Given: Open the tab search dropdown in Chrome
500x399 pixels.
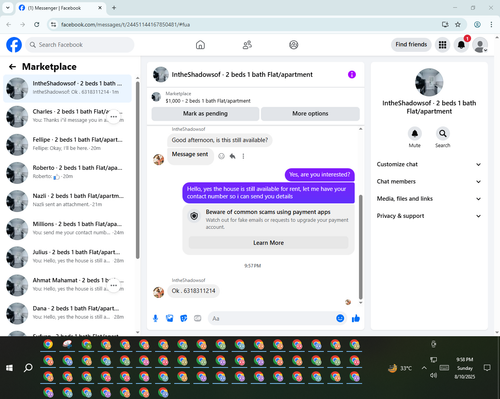Looking at the screenshot, I should 8,8.
